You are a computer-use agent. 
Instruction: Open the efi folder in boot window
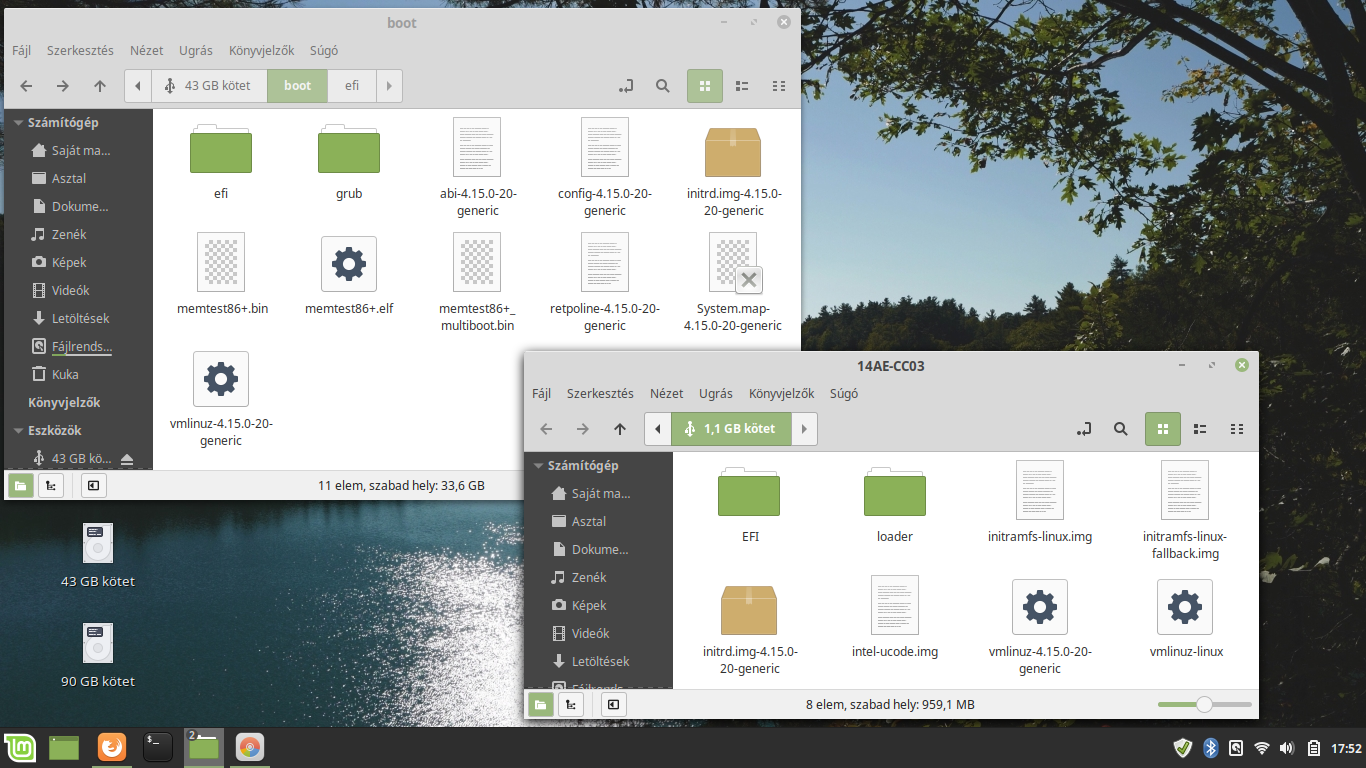click(x=221, y=161)
